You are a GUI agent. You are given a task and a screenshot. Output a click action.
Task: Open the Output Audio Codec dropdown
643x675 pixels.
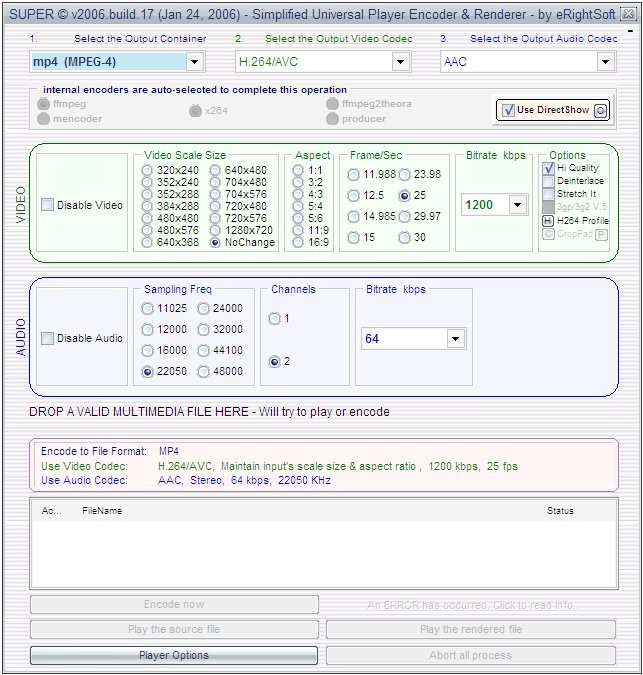point(606,62)
